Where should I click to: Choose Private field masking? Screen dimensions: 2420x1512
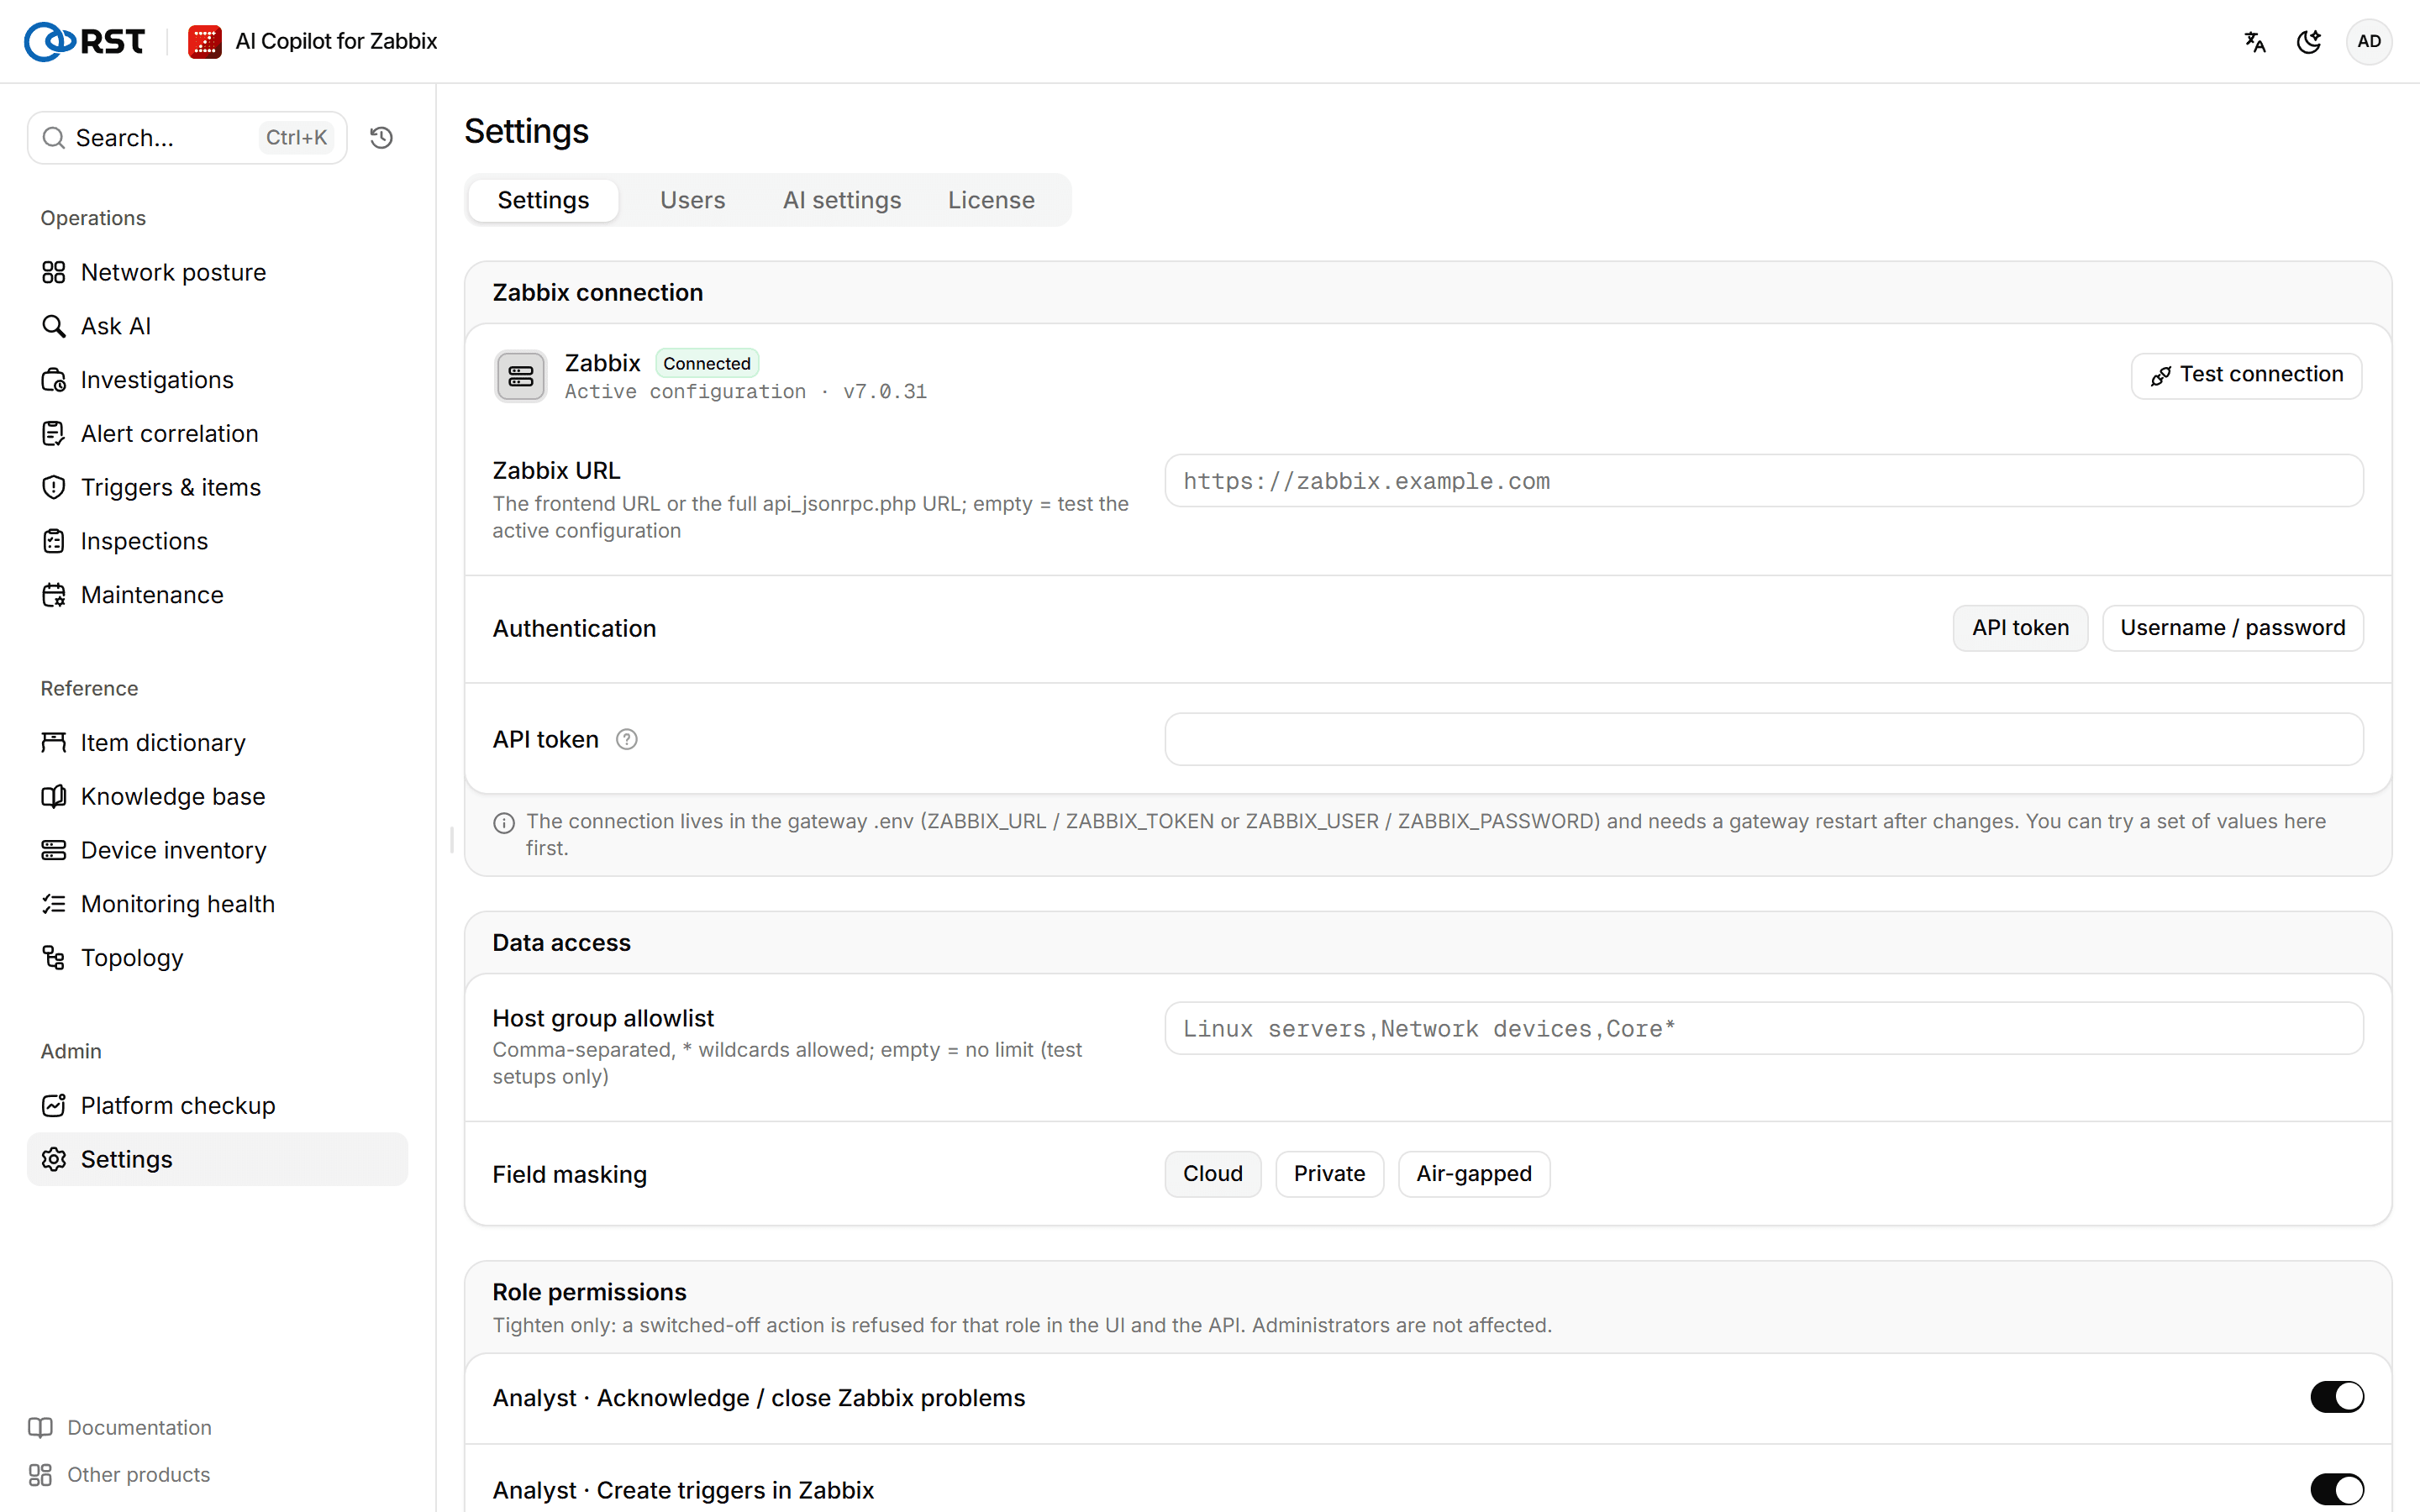[x=1329, y=1174]
